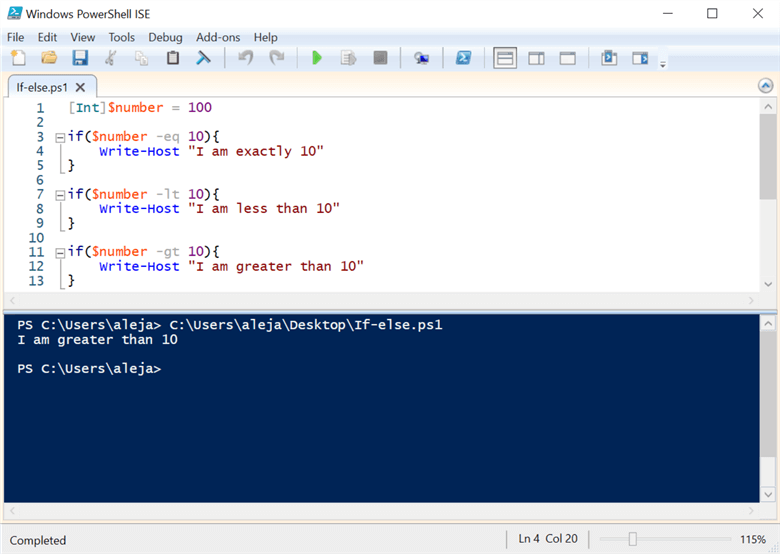Viewport: 780px width, 554px height.
Task: Select the If-else.ps1 tab
Action: click(x=42, y=88)
